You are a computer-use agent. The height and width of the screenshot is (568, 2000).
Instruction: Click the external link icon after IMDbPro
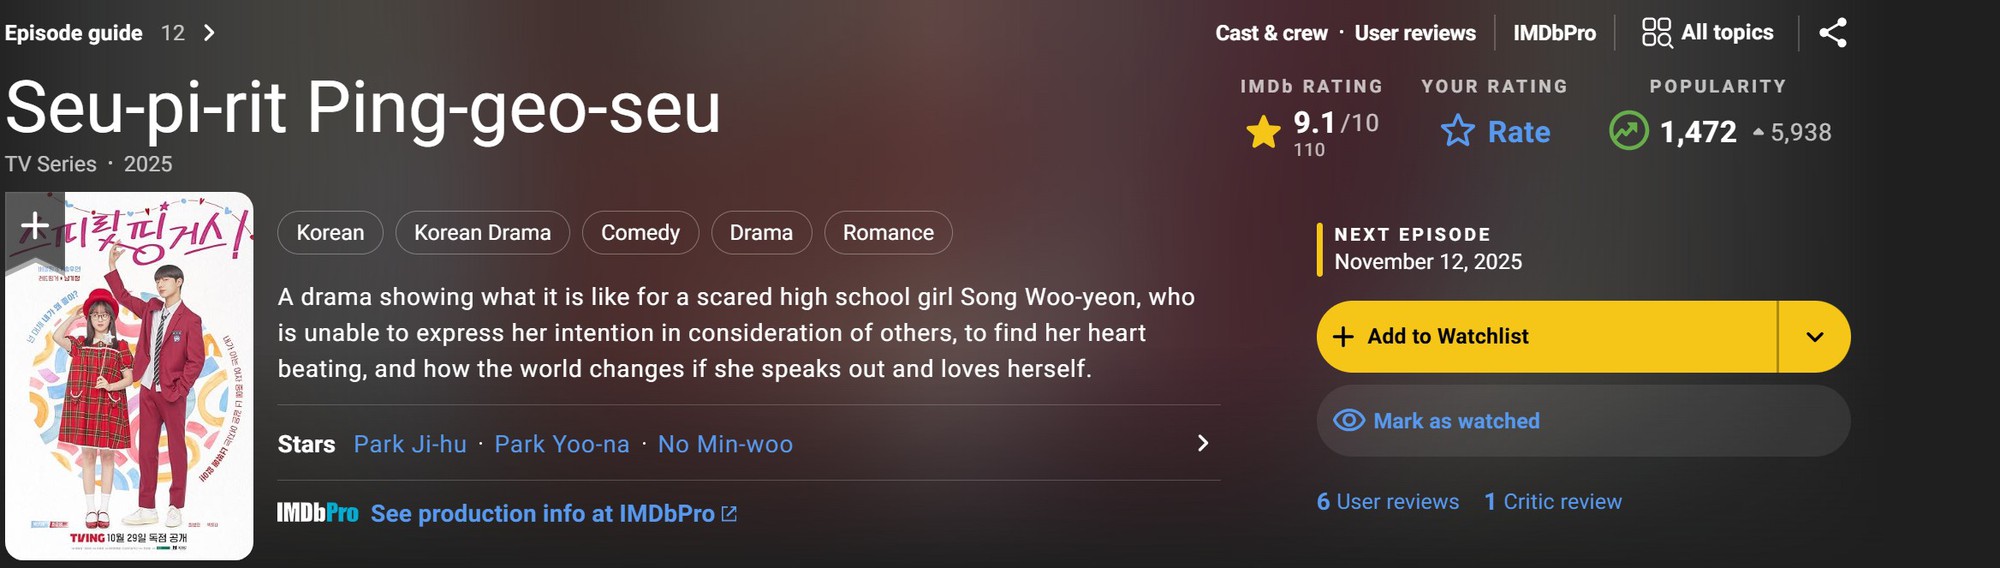pyautogui.click(x=729, y=514)
